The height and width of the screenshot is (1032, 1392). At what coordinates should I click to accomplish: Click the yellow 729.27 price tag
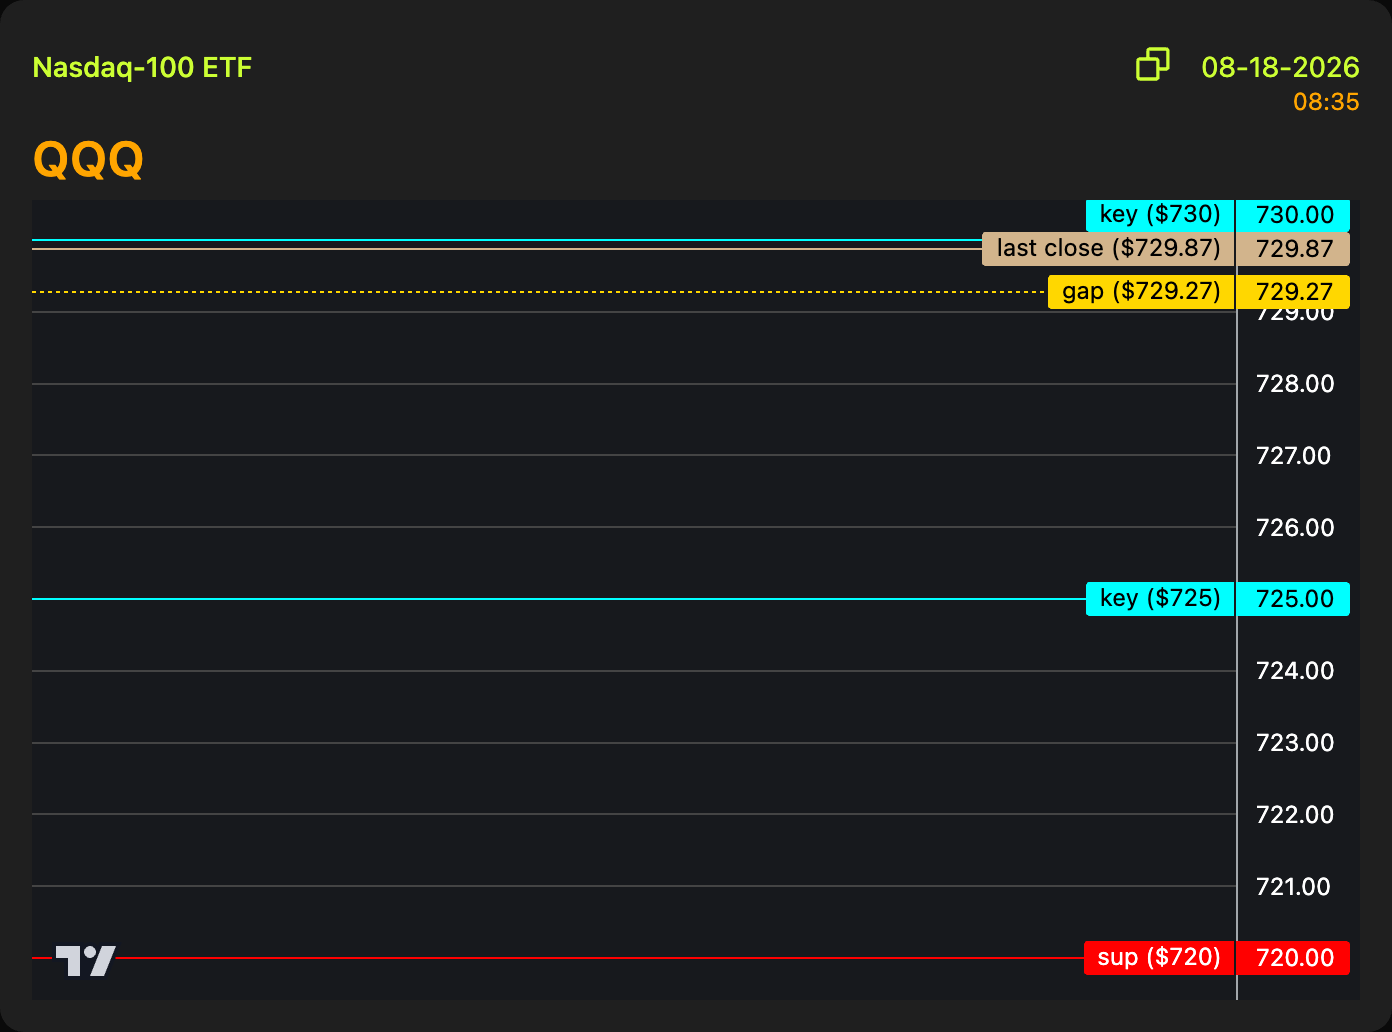point(1293,292)
